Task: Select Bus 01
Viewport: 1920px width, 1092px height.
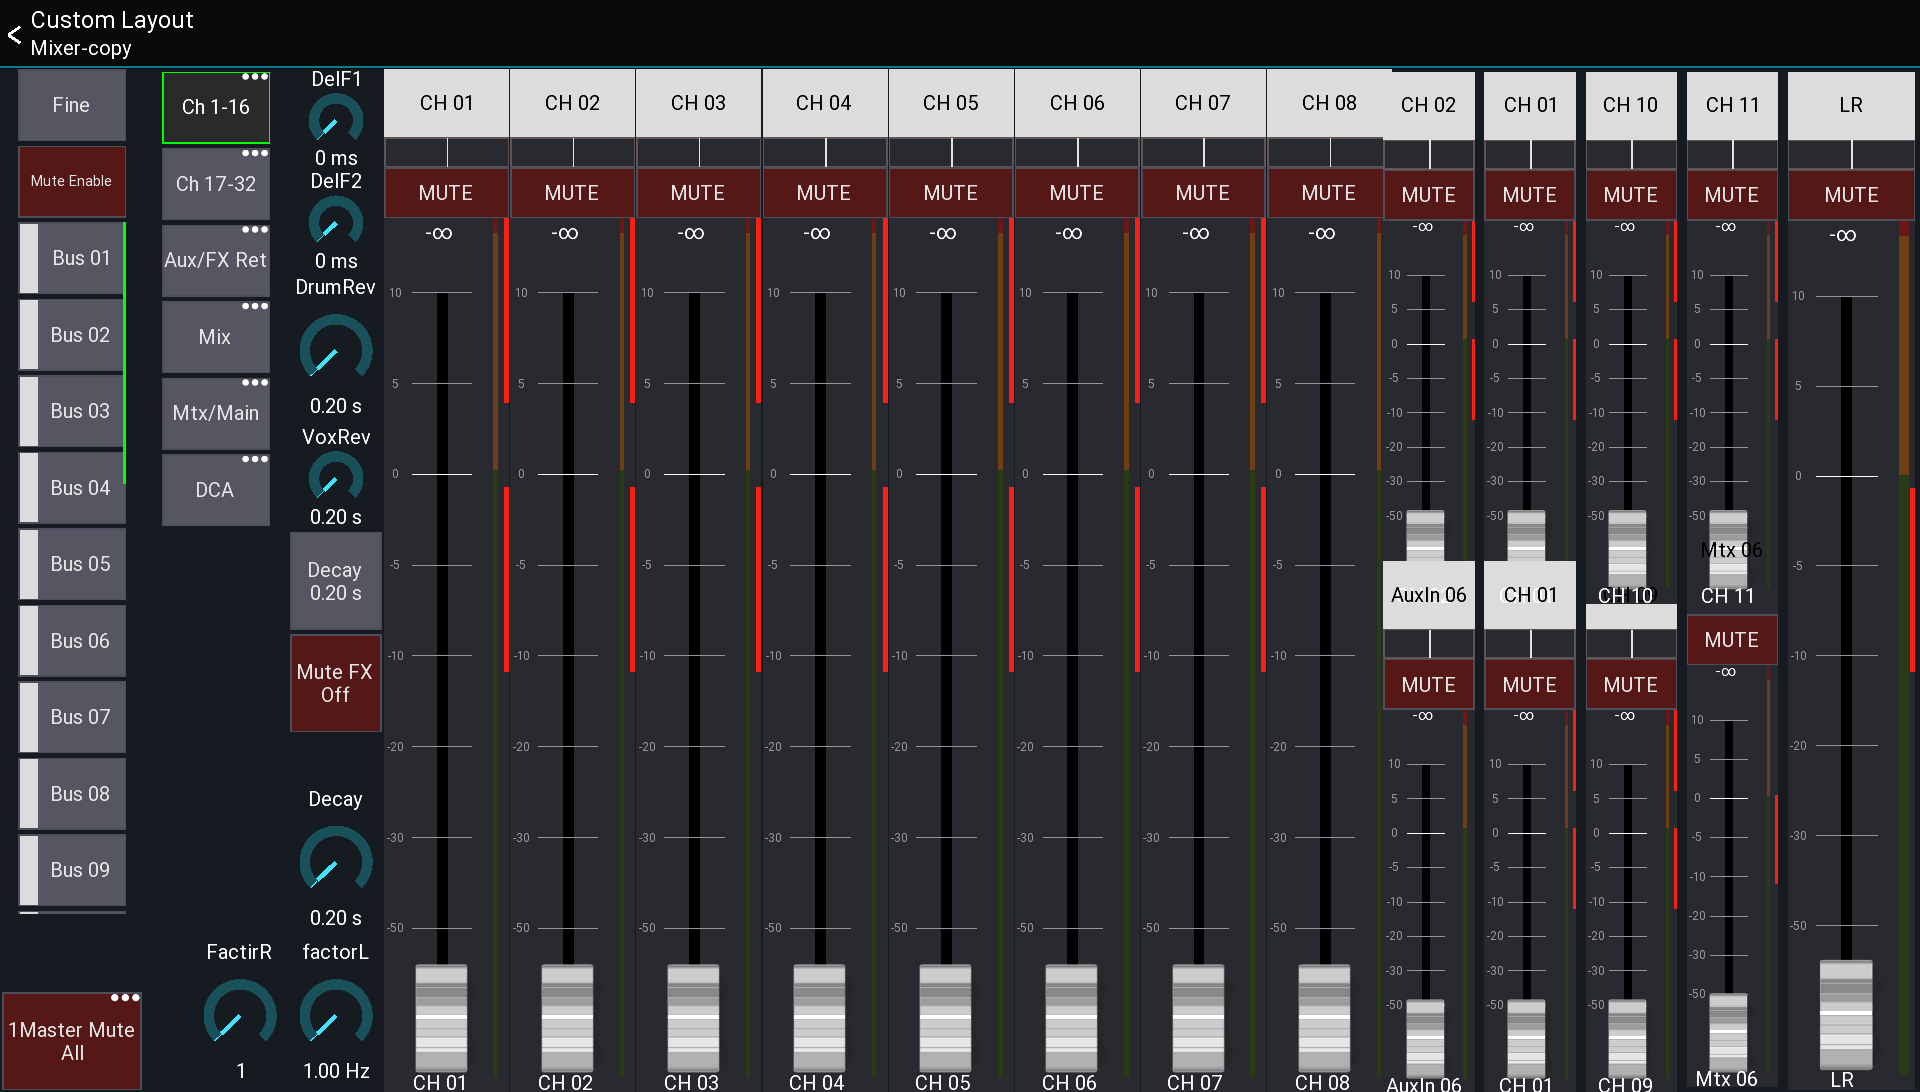Action: 72,258
